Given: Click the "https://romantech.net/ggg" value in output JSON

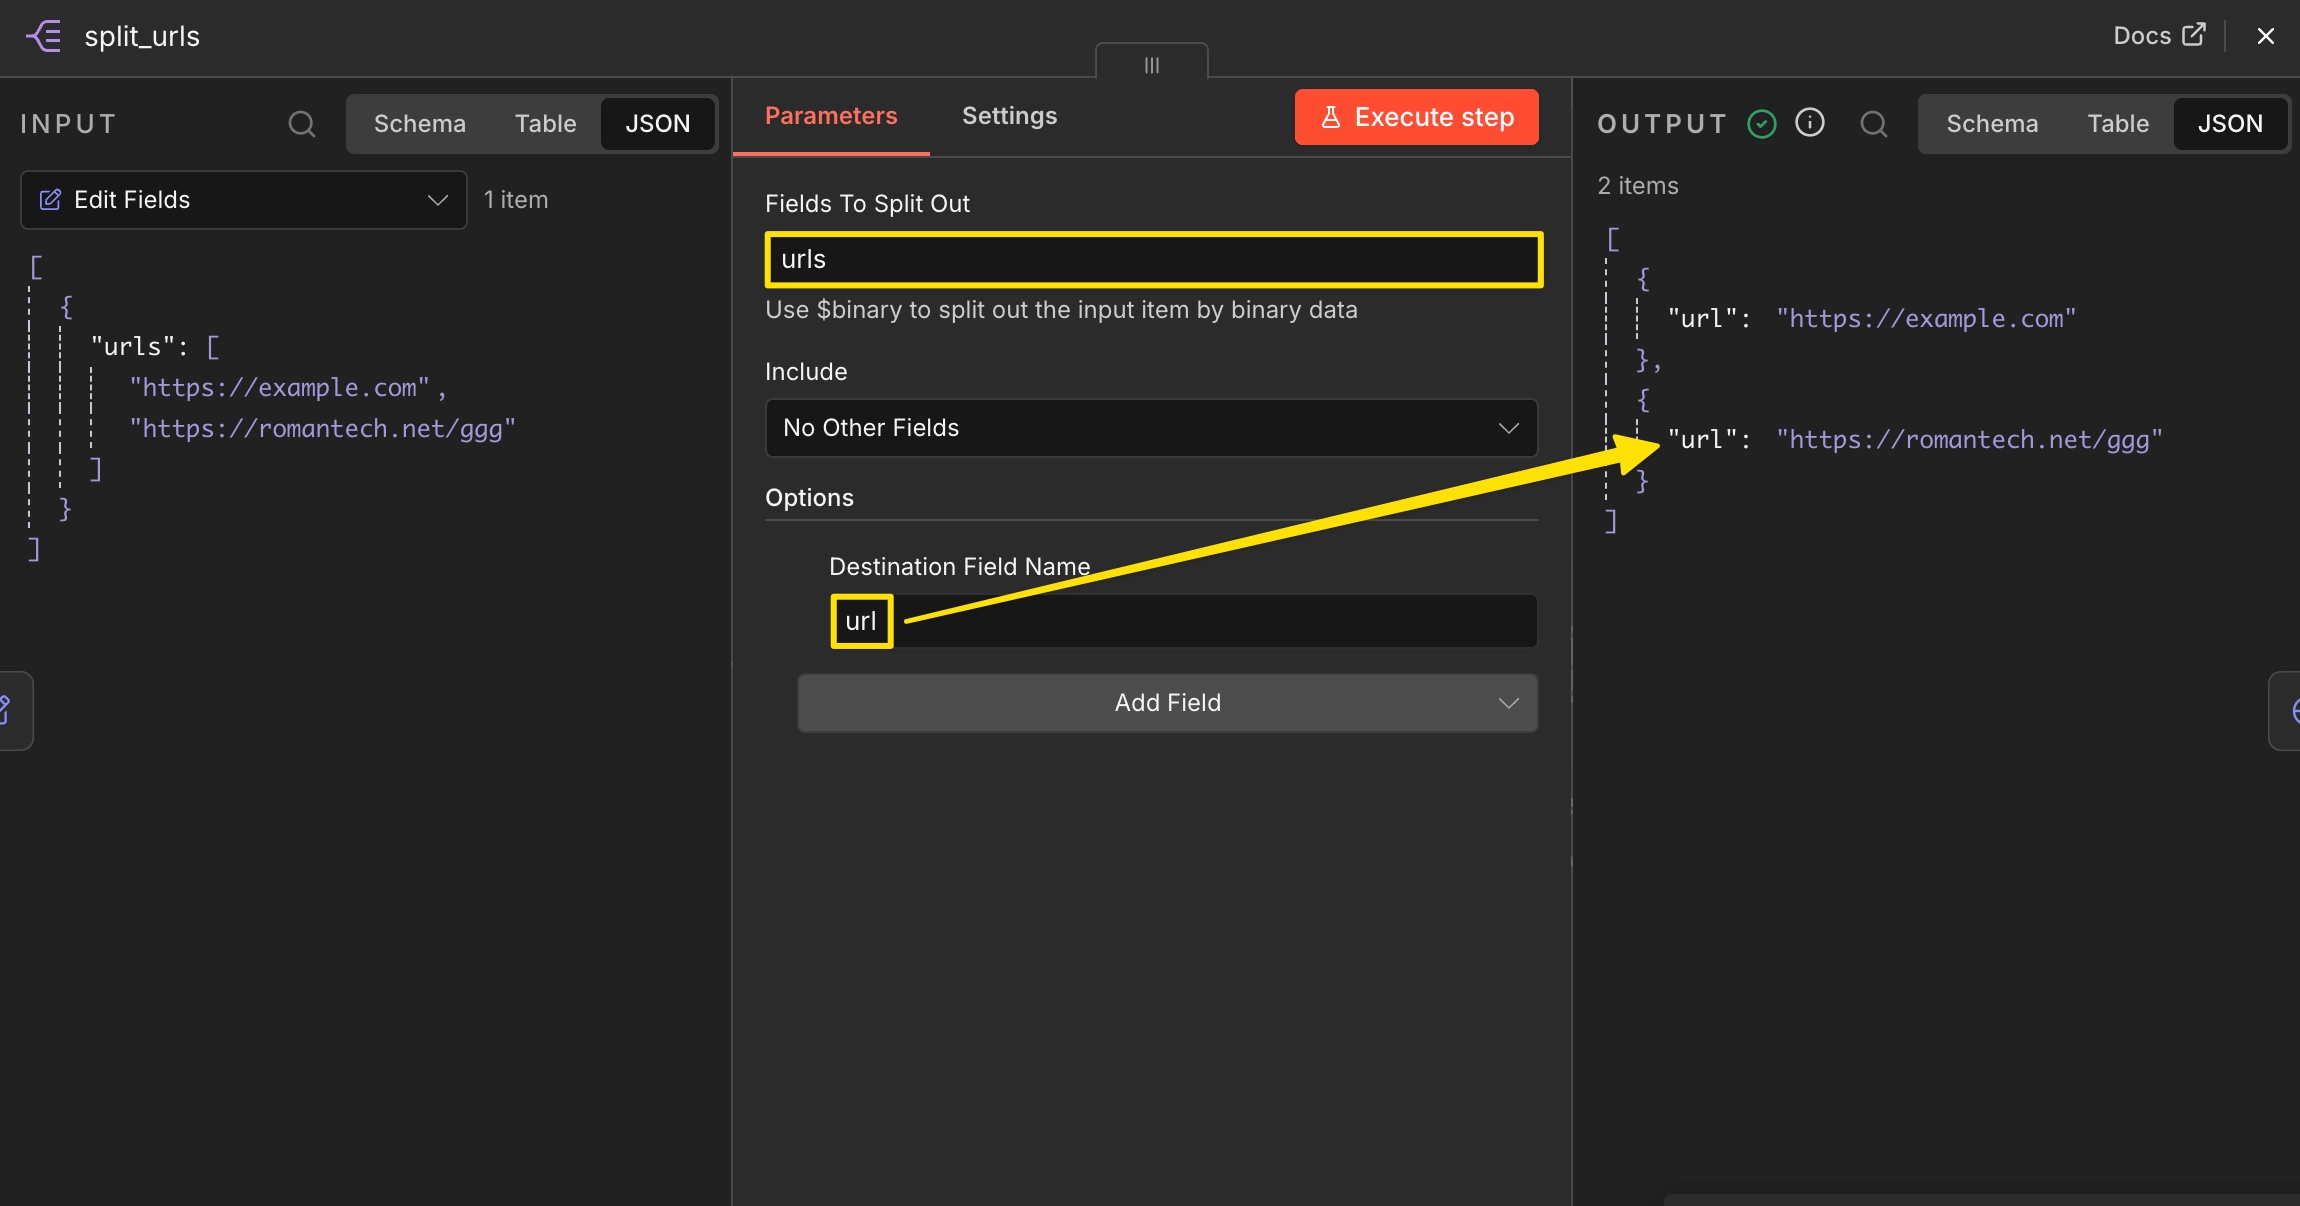Looking at the screenshot, I should (1970, 440).
